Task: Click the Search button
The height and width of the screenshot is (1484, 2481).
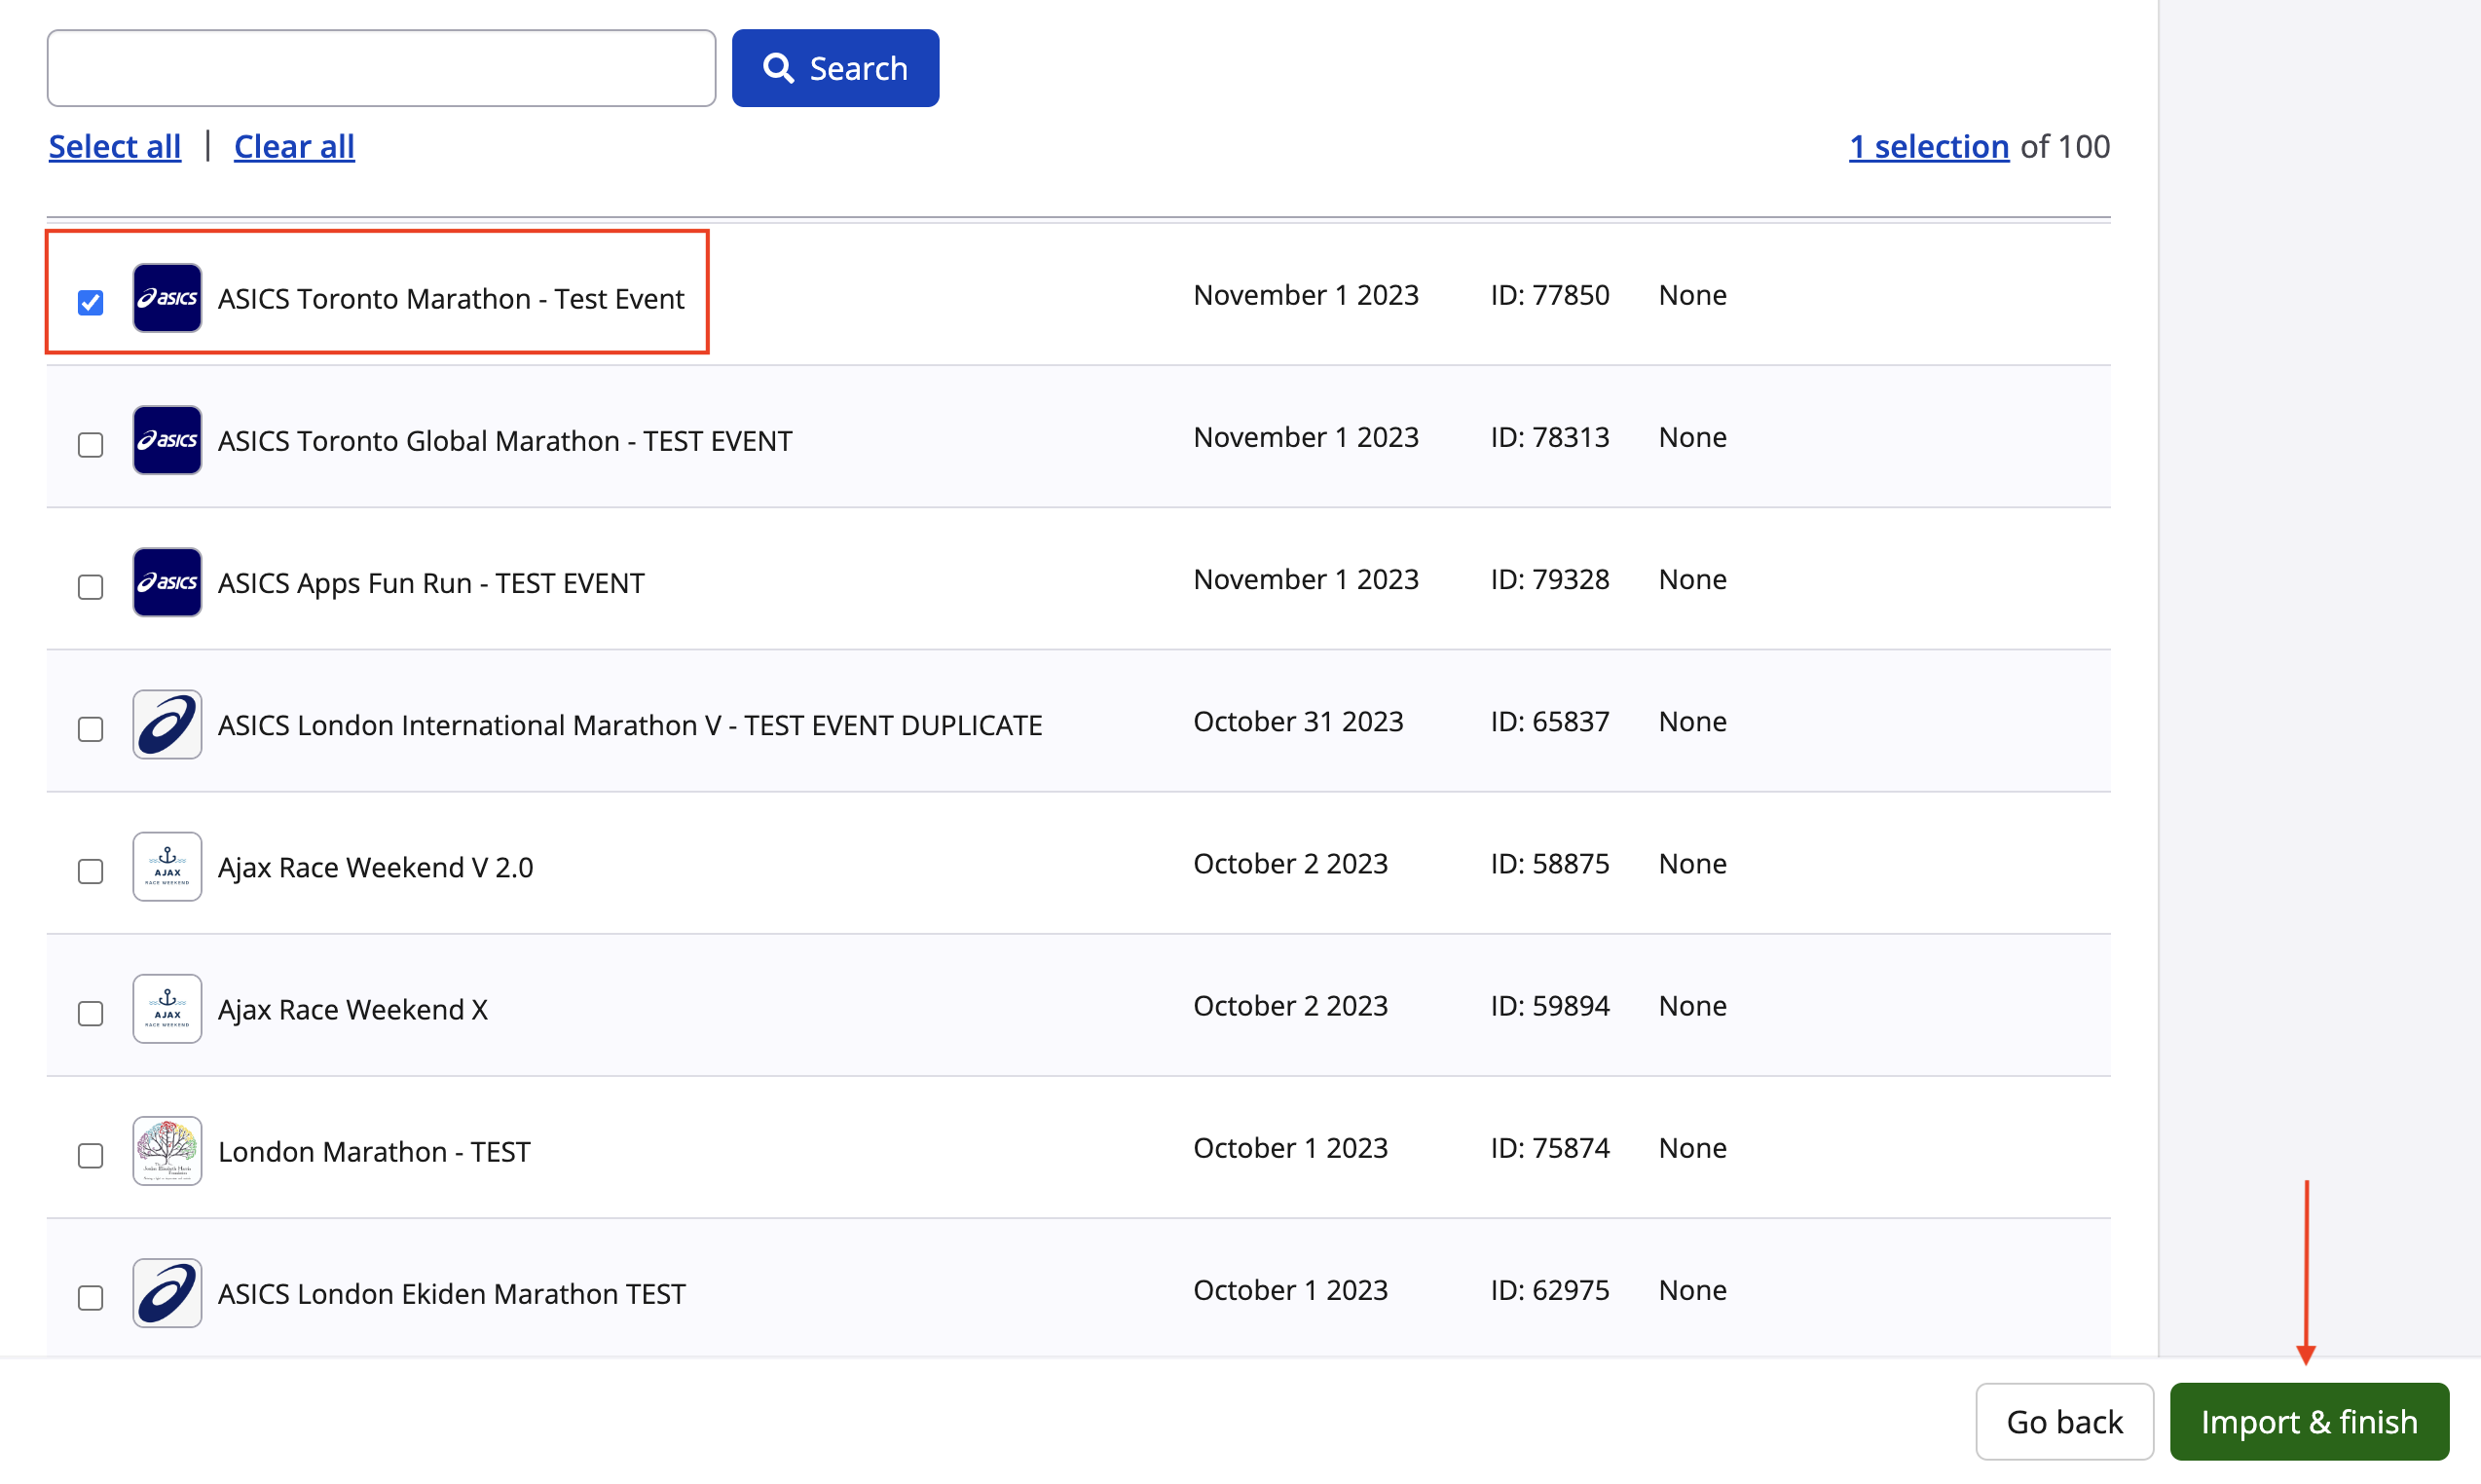Action: [835, 68]
